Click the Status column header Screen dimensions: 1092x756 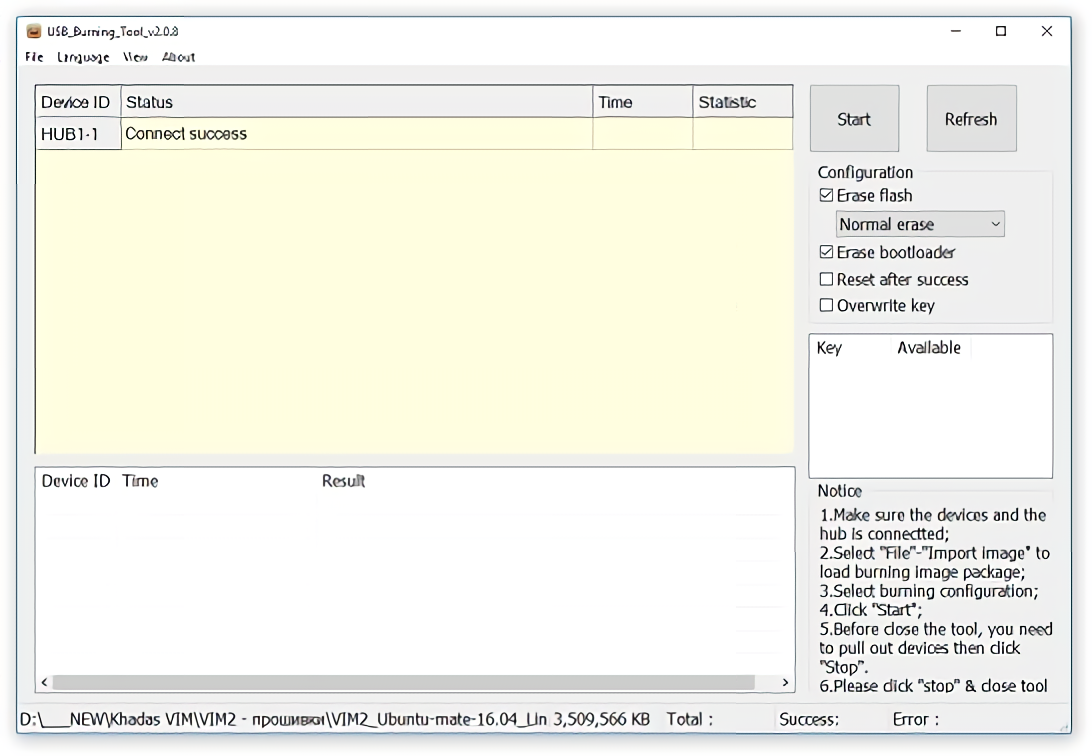(356, 102)
